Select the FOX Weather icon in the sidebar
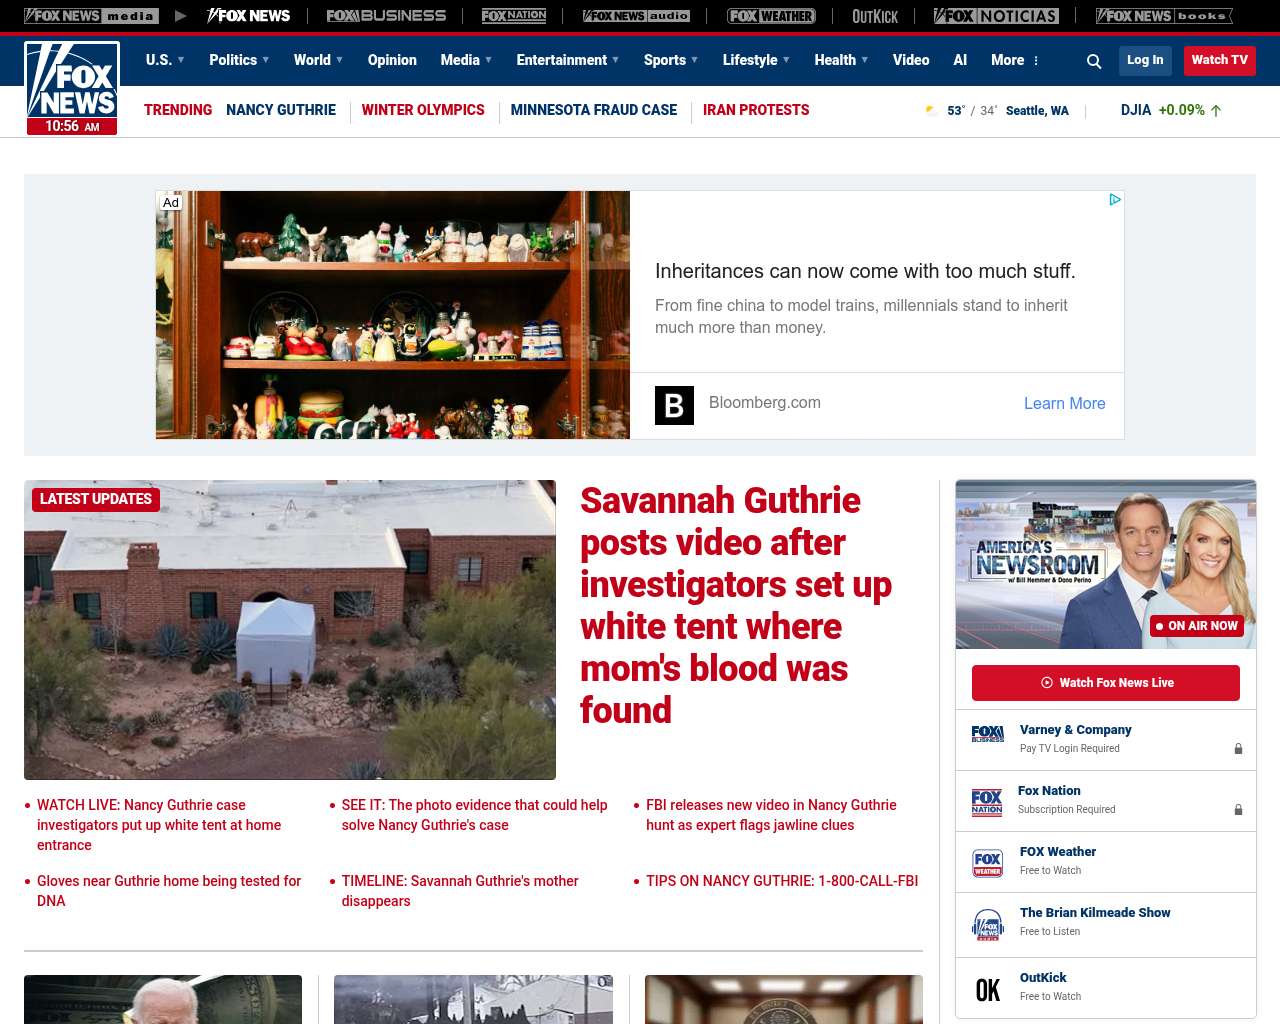 pos(987,863)
